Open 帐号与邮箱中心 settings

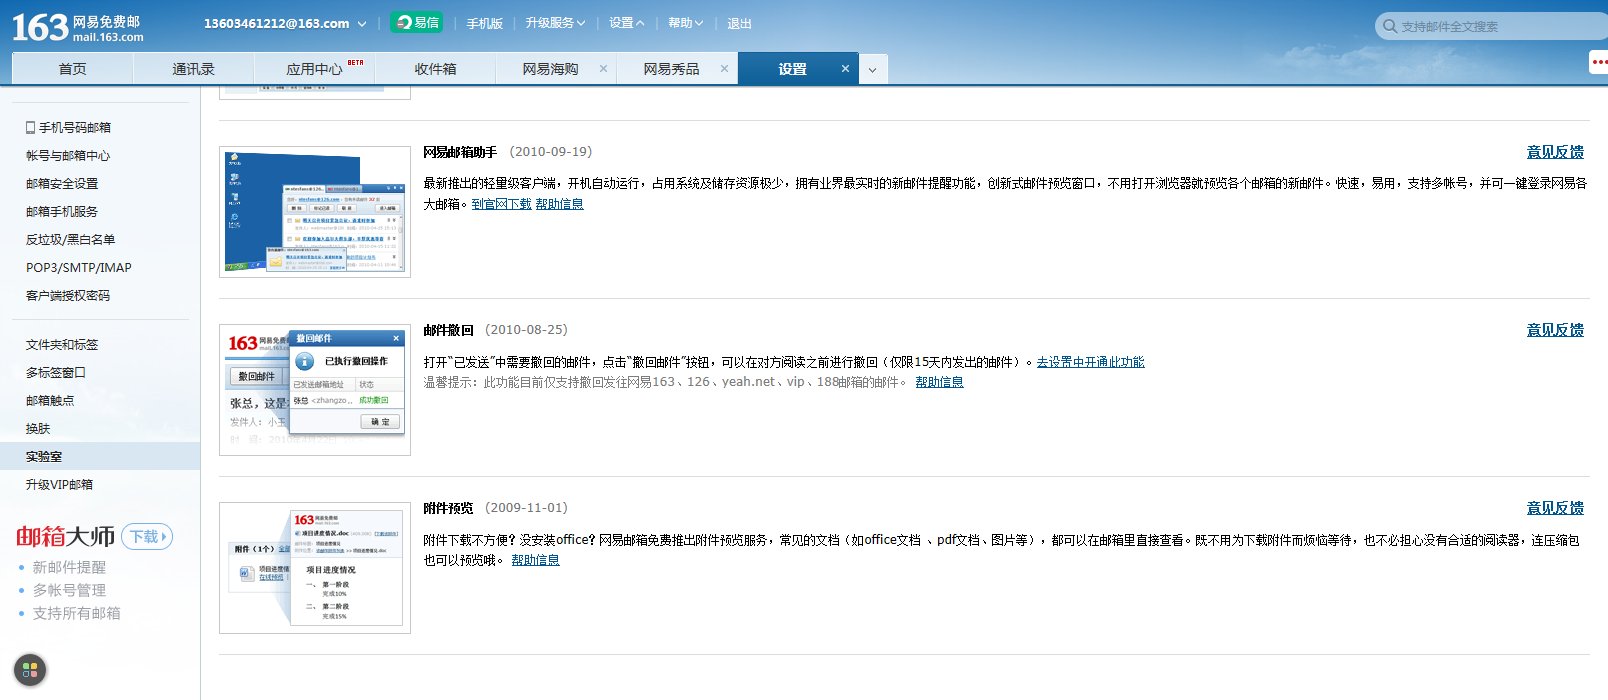68,155
